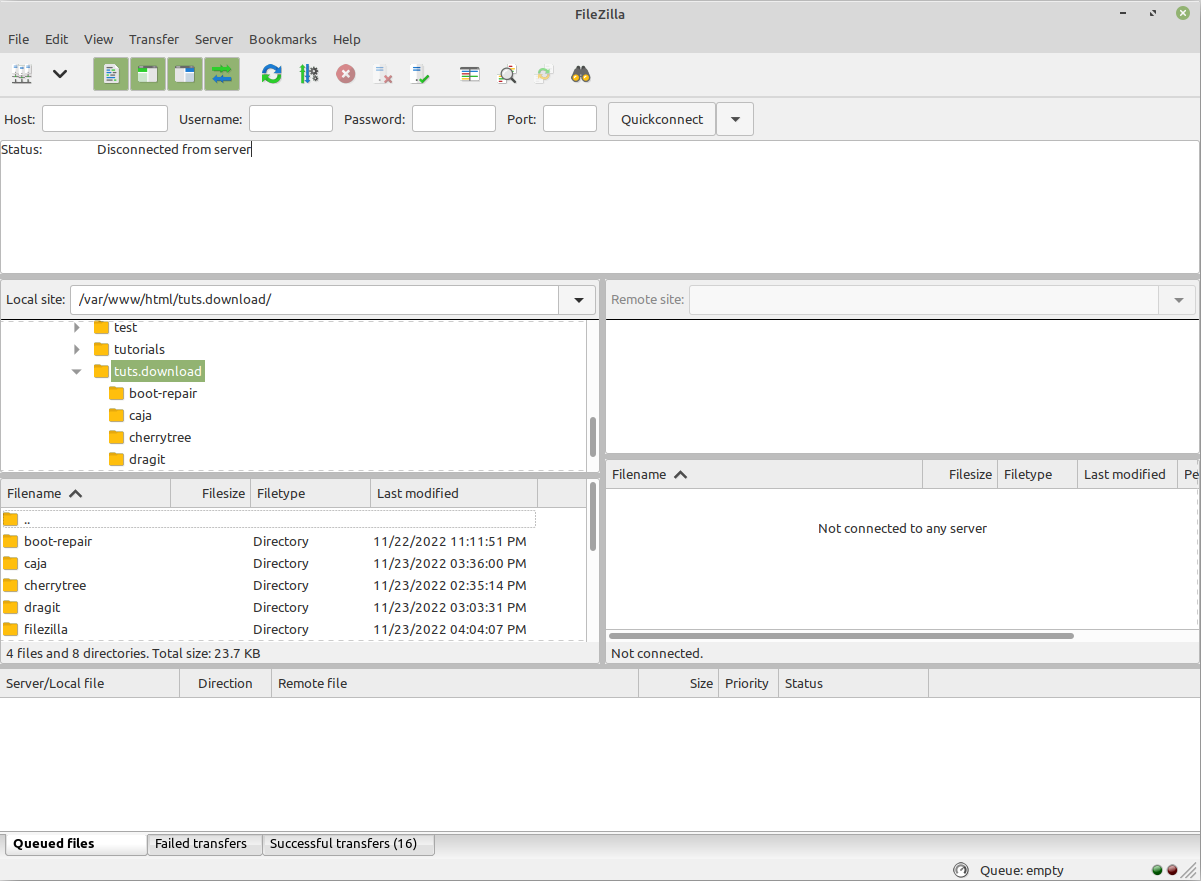The image size is (1201, 881).
Task: Expand the Local site path dropdown
Action: coord(577,300)
